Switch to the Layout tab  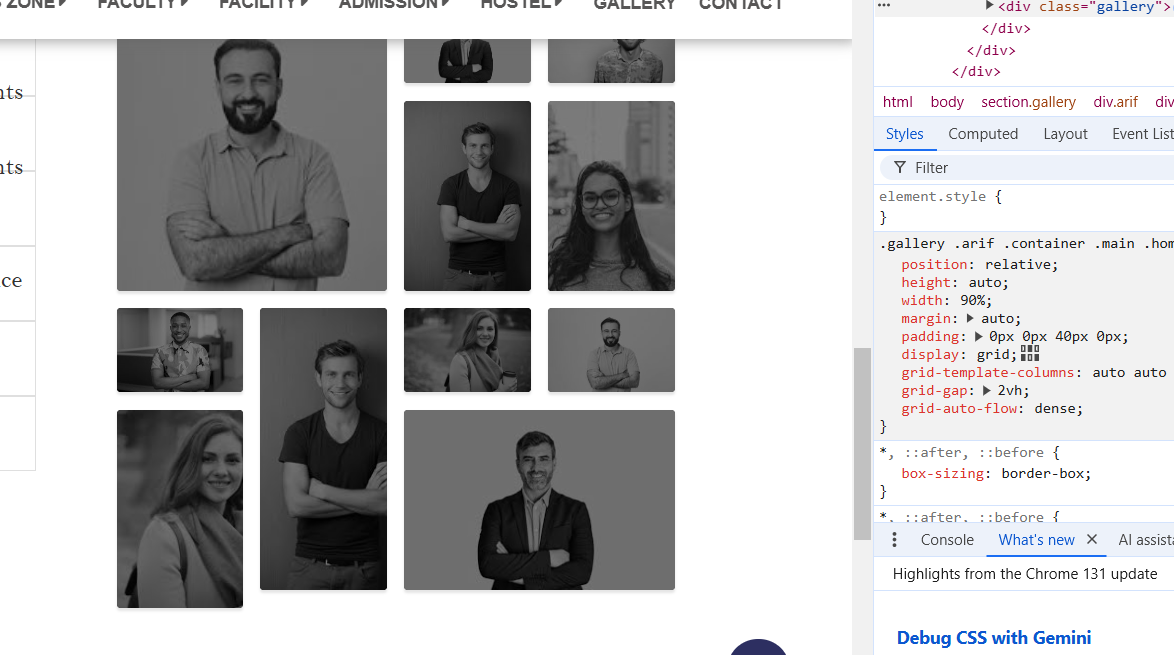pyautogui.click(x=1064, y=134)
